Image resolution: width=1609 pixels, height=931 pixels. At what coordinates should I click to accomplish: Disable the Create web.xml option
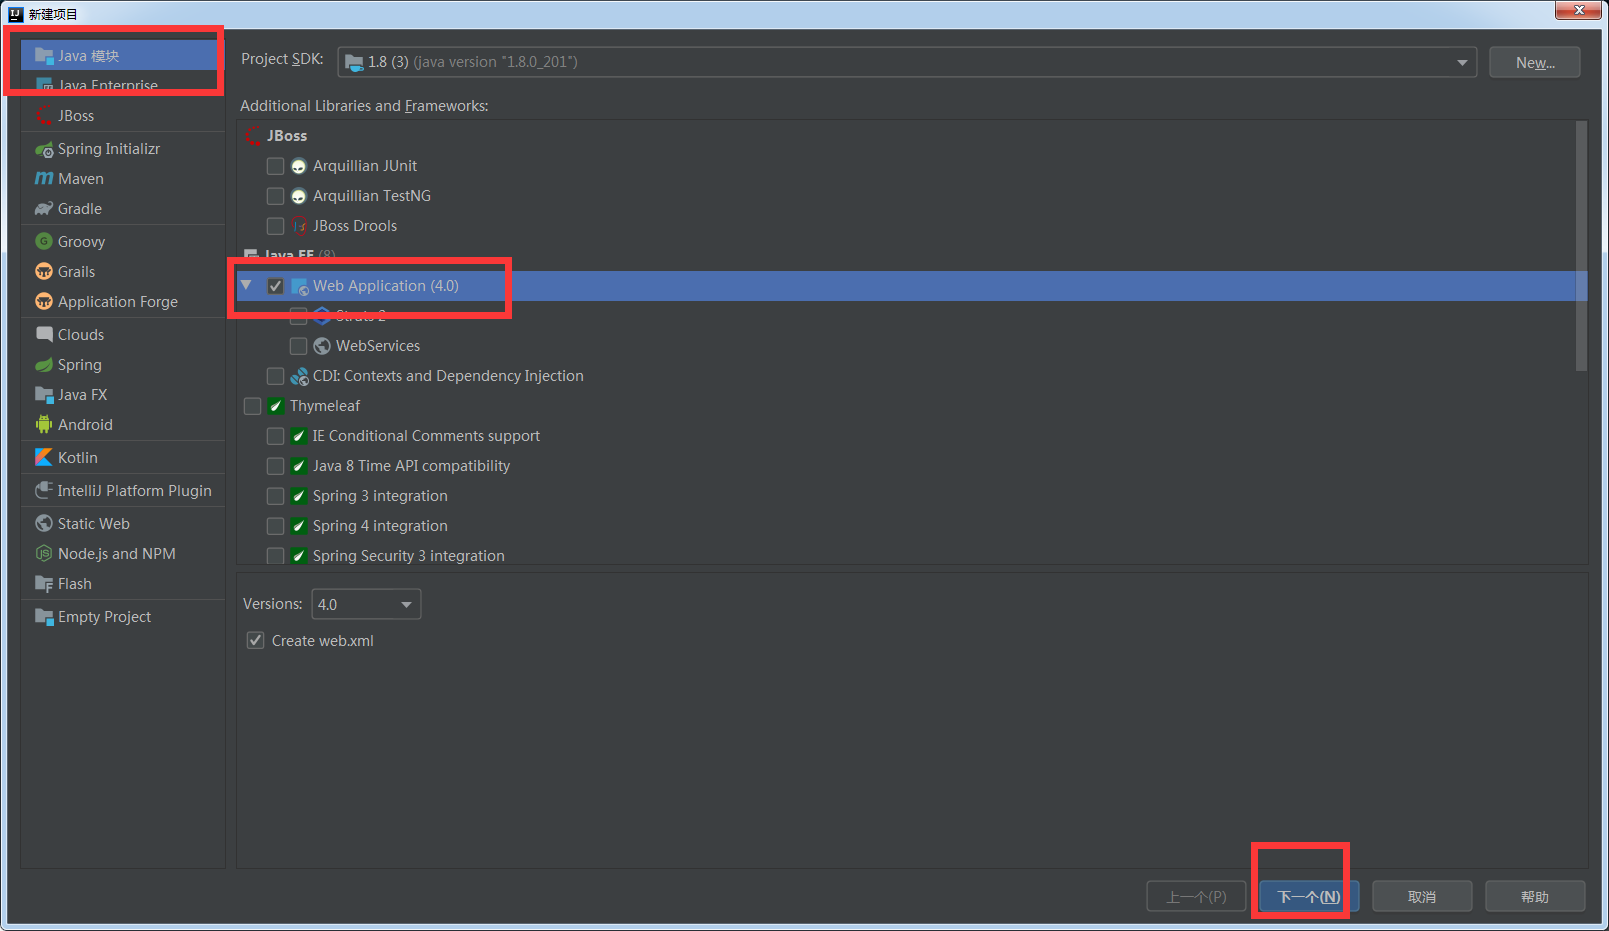click(255, 640)
